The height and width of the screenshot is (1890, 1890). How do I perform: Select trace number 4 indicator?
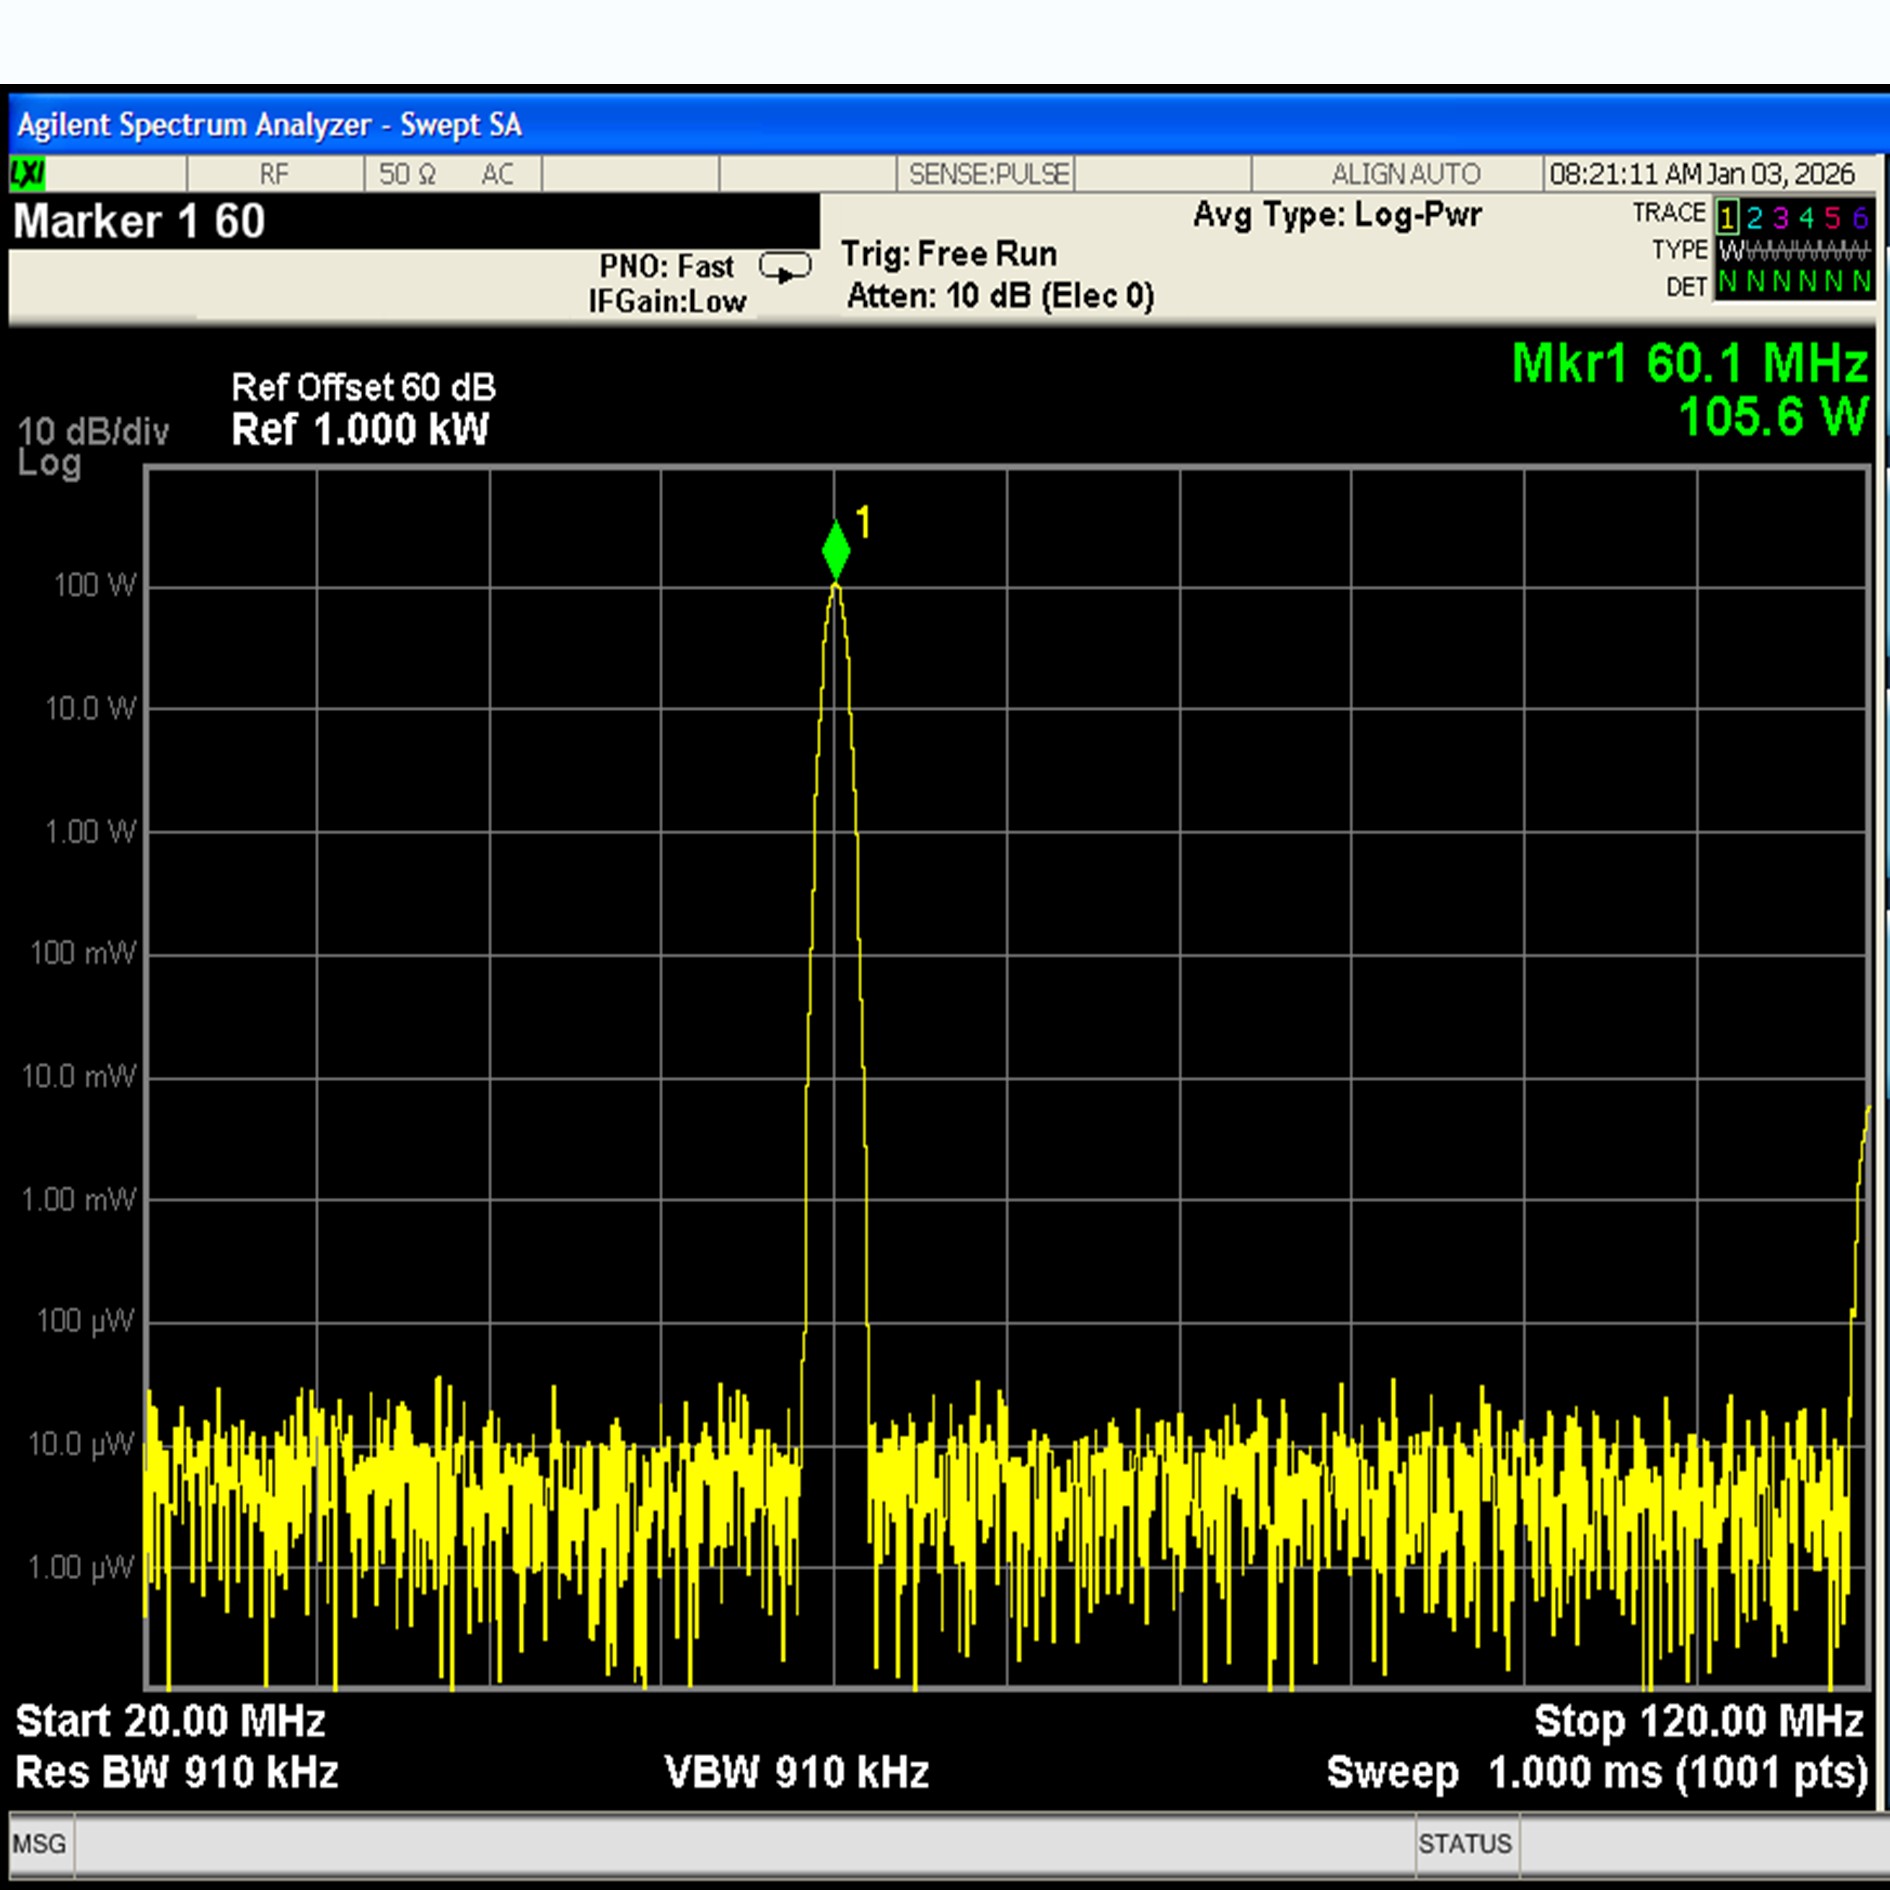(1806, 217)
